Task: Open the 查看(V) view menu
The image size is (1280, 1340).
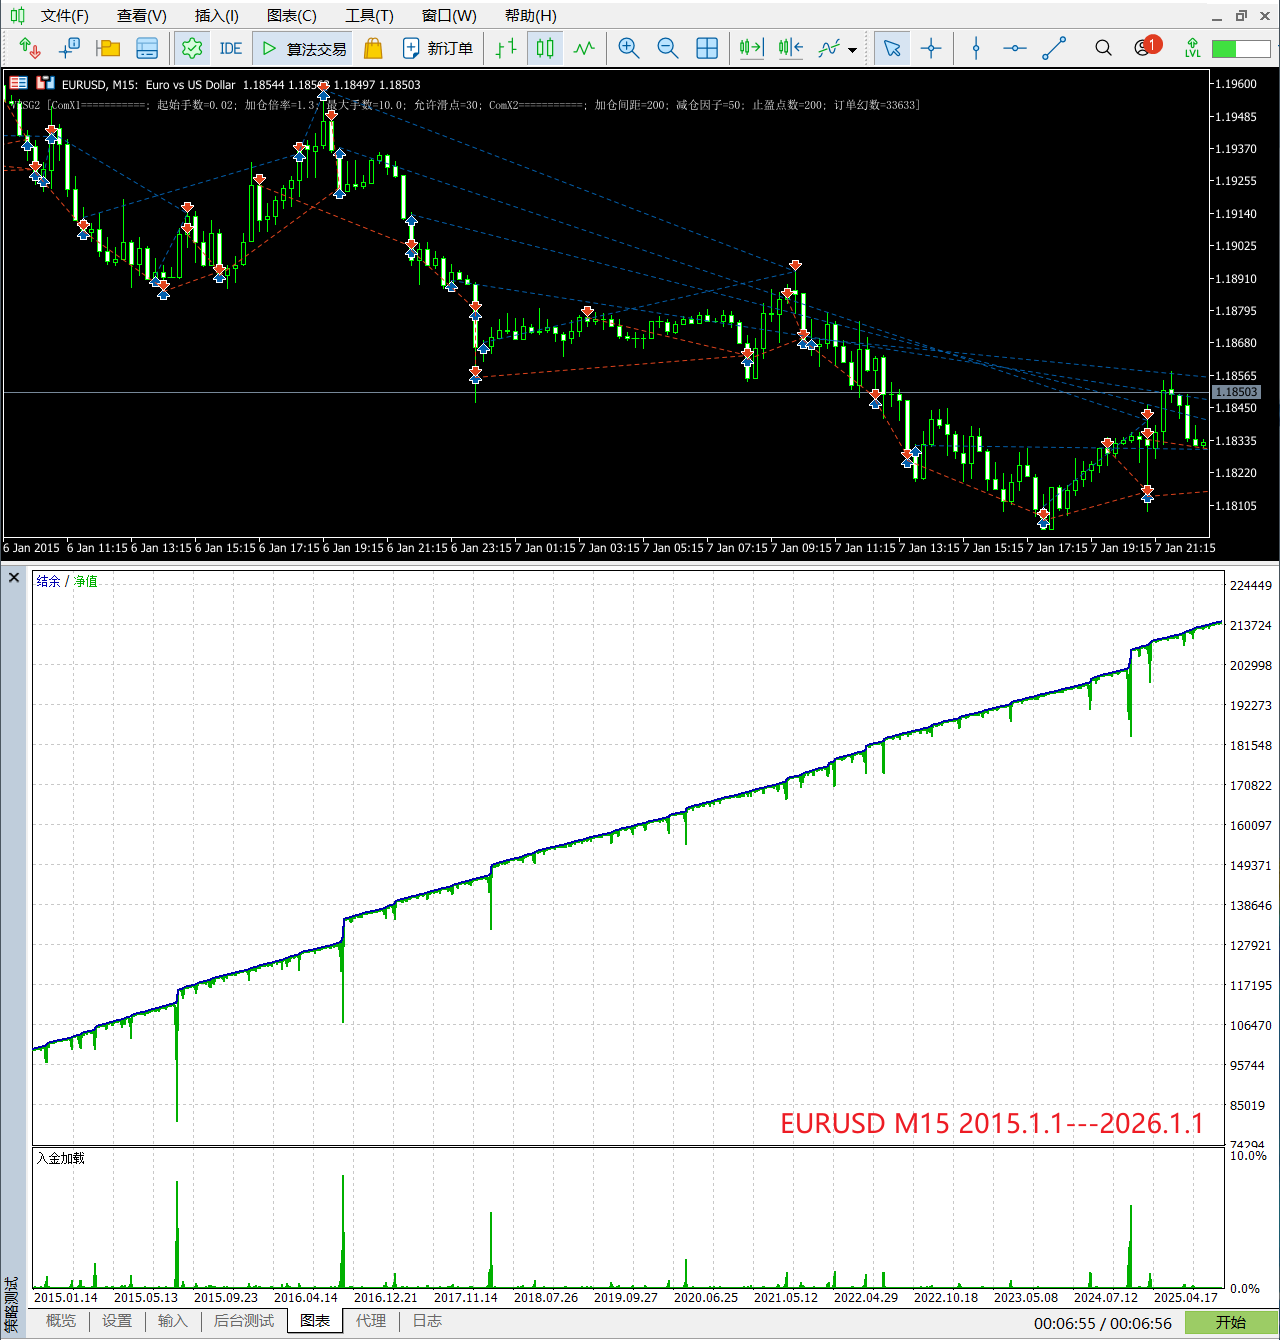Action: point(141,16)
